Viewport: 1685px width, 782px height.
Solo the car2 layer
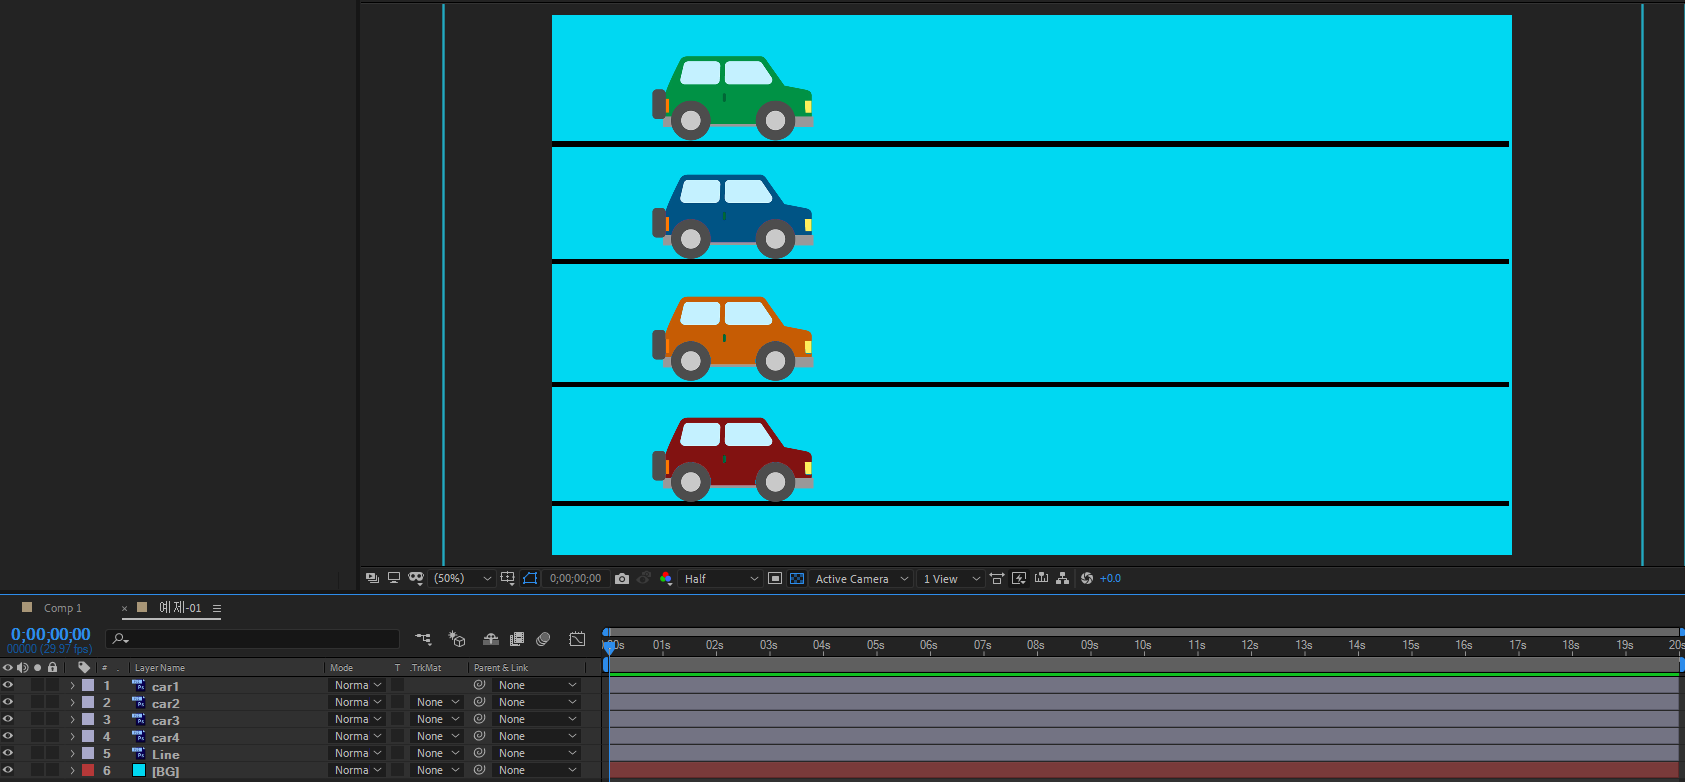37,702
